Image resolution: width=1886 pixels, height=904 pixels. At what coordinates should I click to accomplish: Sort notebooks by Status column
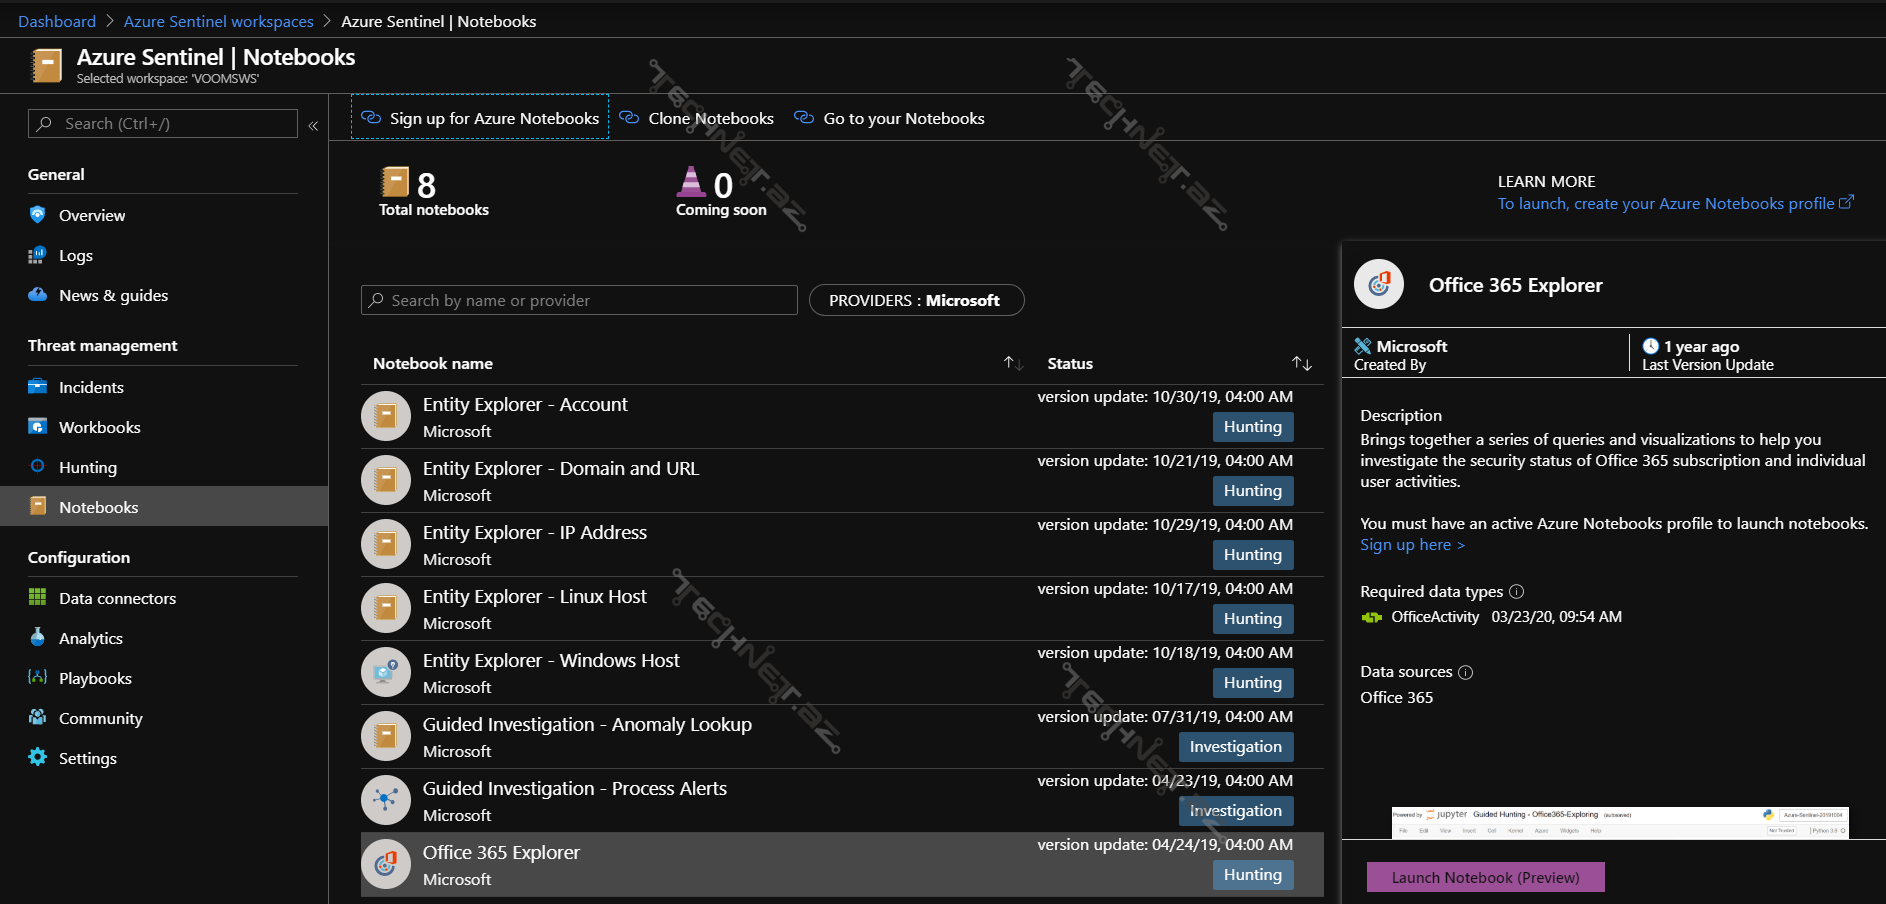point(1301,363)
